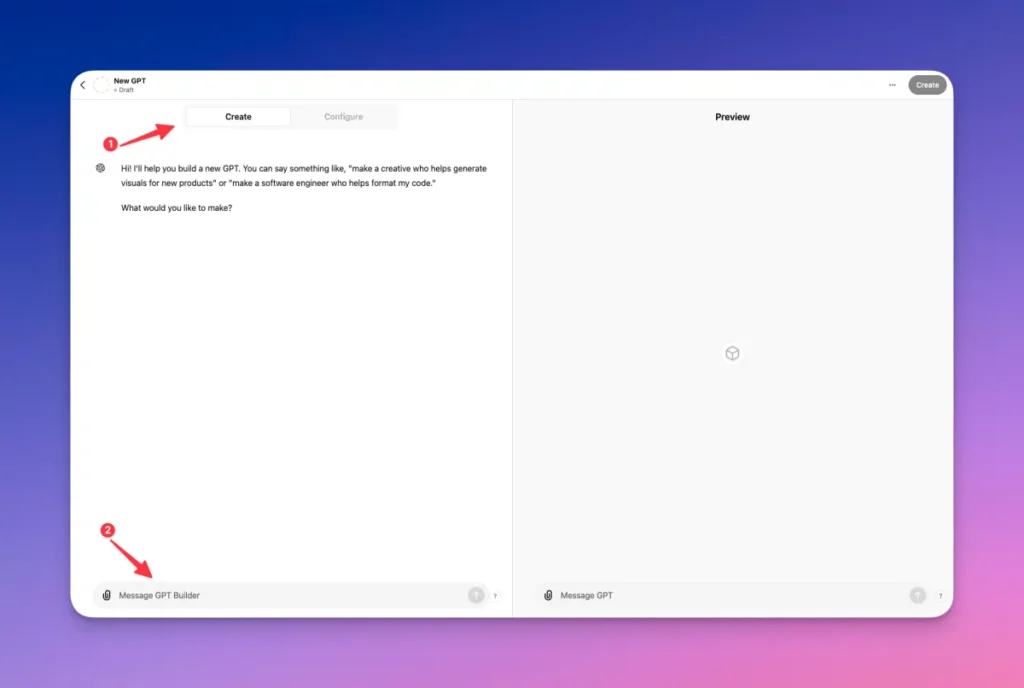Focus the Message GPT Builder input field

pos(291,595)
